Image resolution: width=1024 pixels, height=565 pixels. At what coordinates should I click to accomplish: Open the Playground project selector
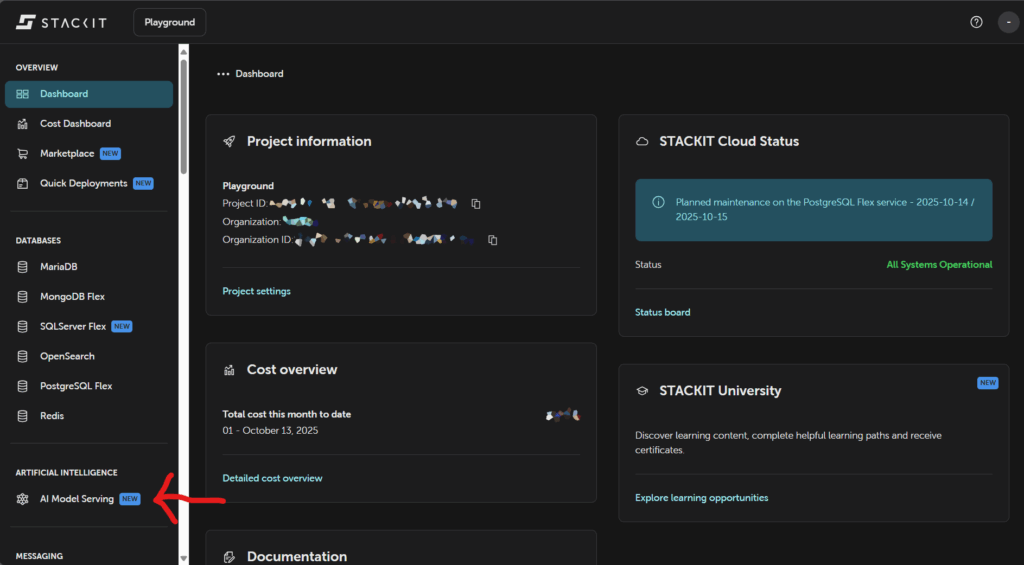click(x=170, y=22)
